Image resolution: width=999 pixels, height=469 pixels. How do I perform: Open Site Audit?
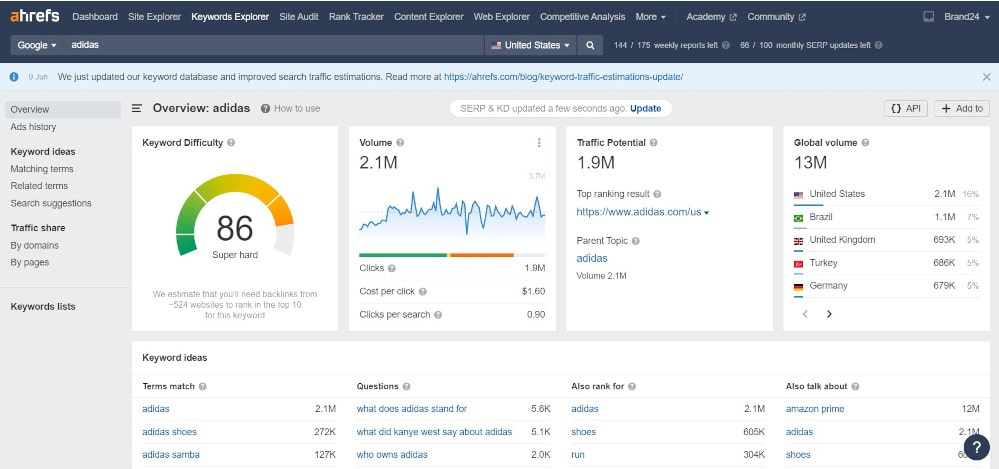tap(299, 17)
